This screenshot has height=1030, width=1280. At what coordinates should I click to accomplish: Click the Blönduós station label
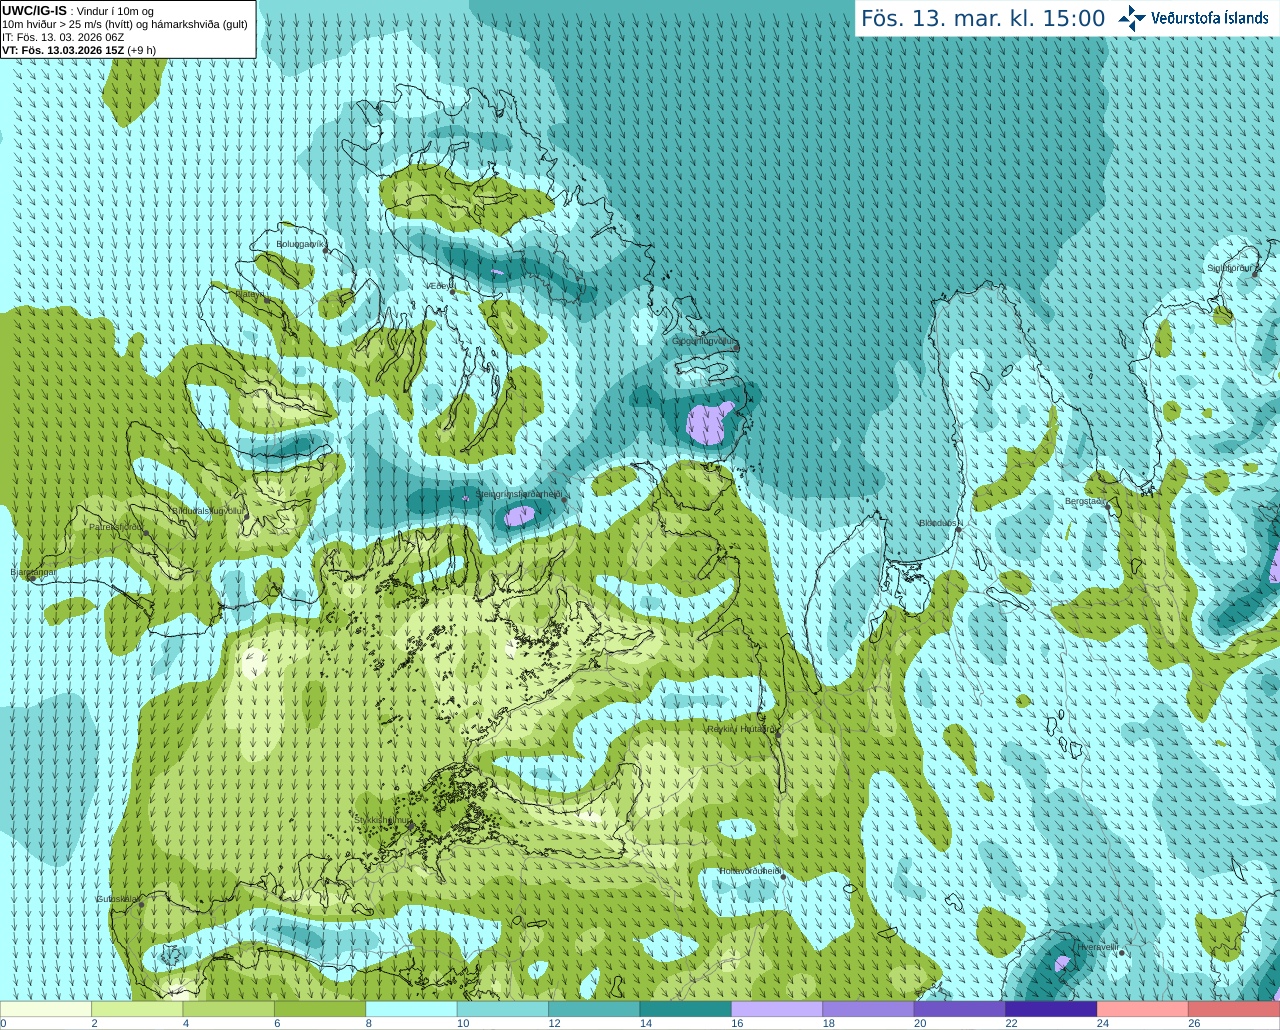coord(938,523)
